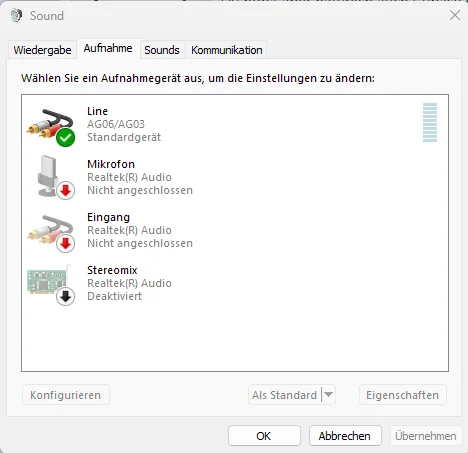Click the Konfigurieren button

click(66, 395)
